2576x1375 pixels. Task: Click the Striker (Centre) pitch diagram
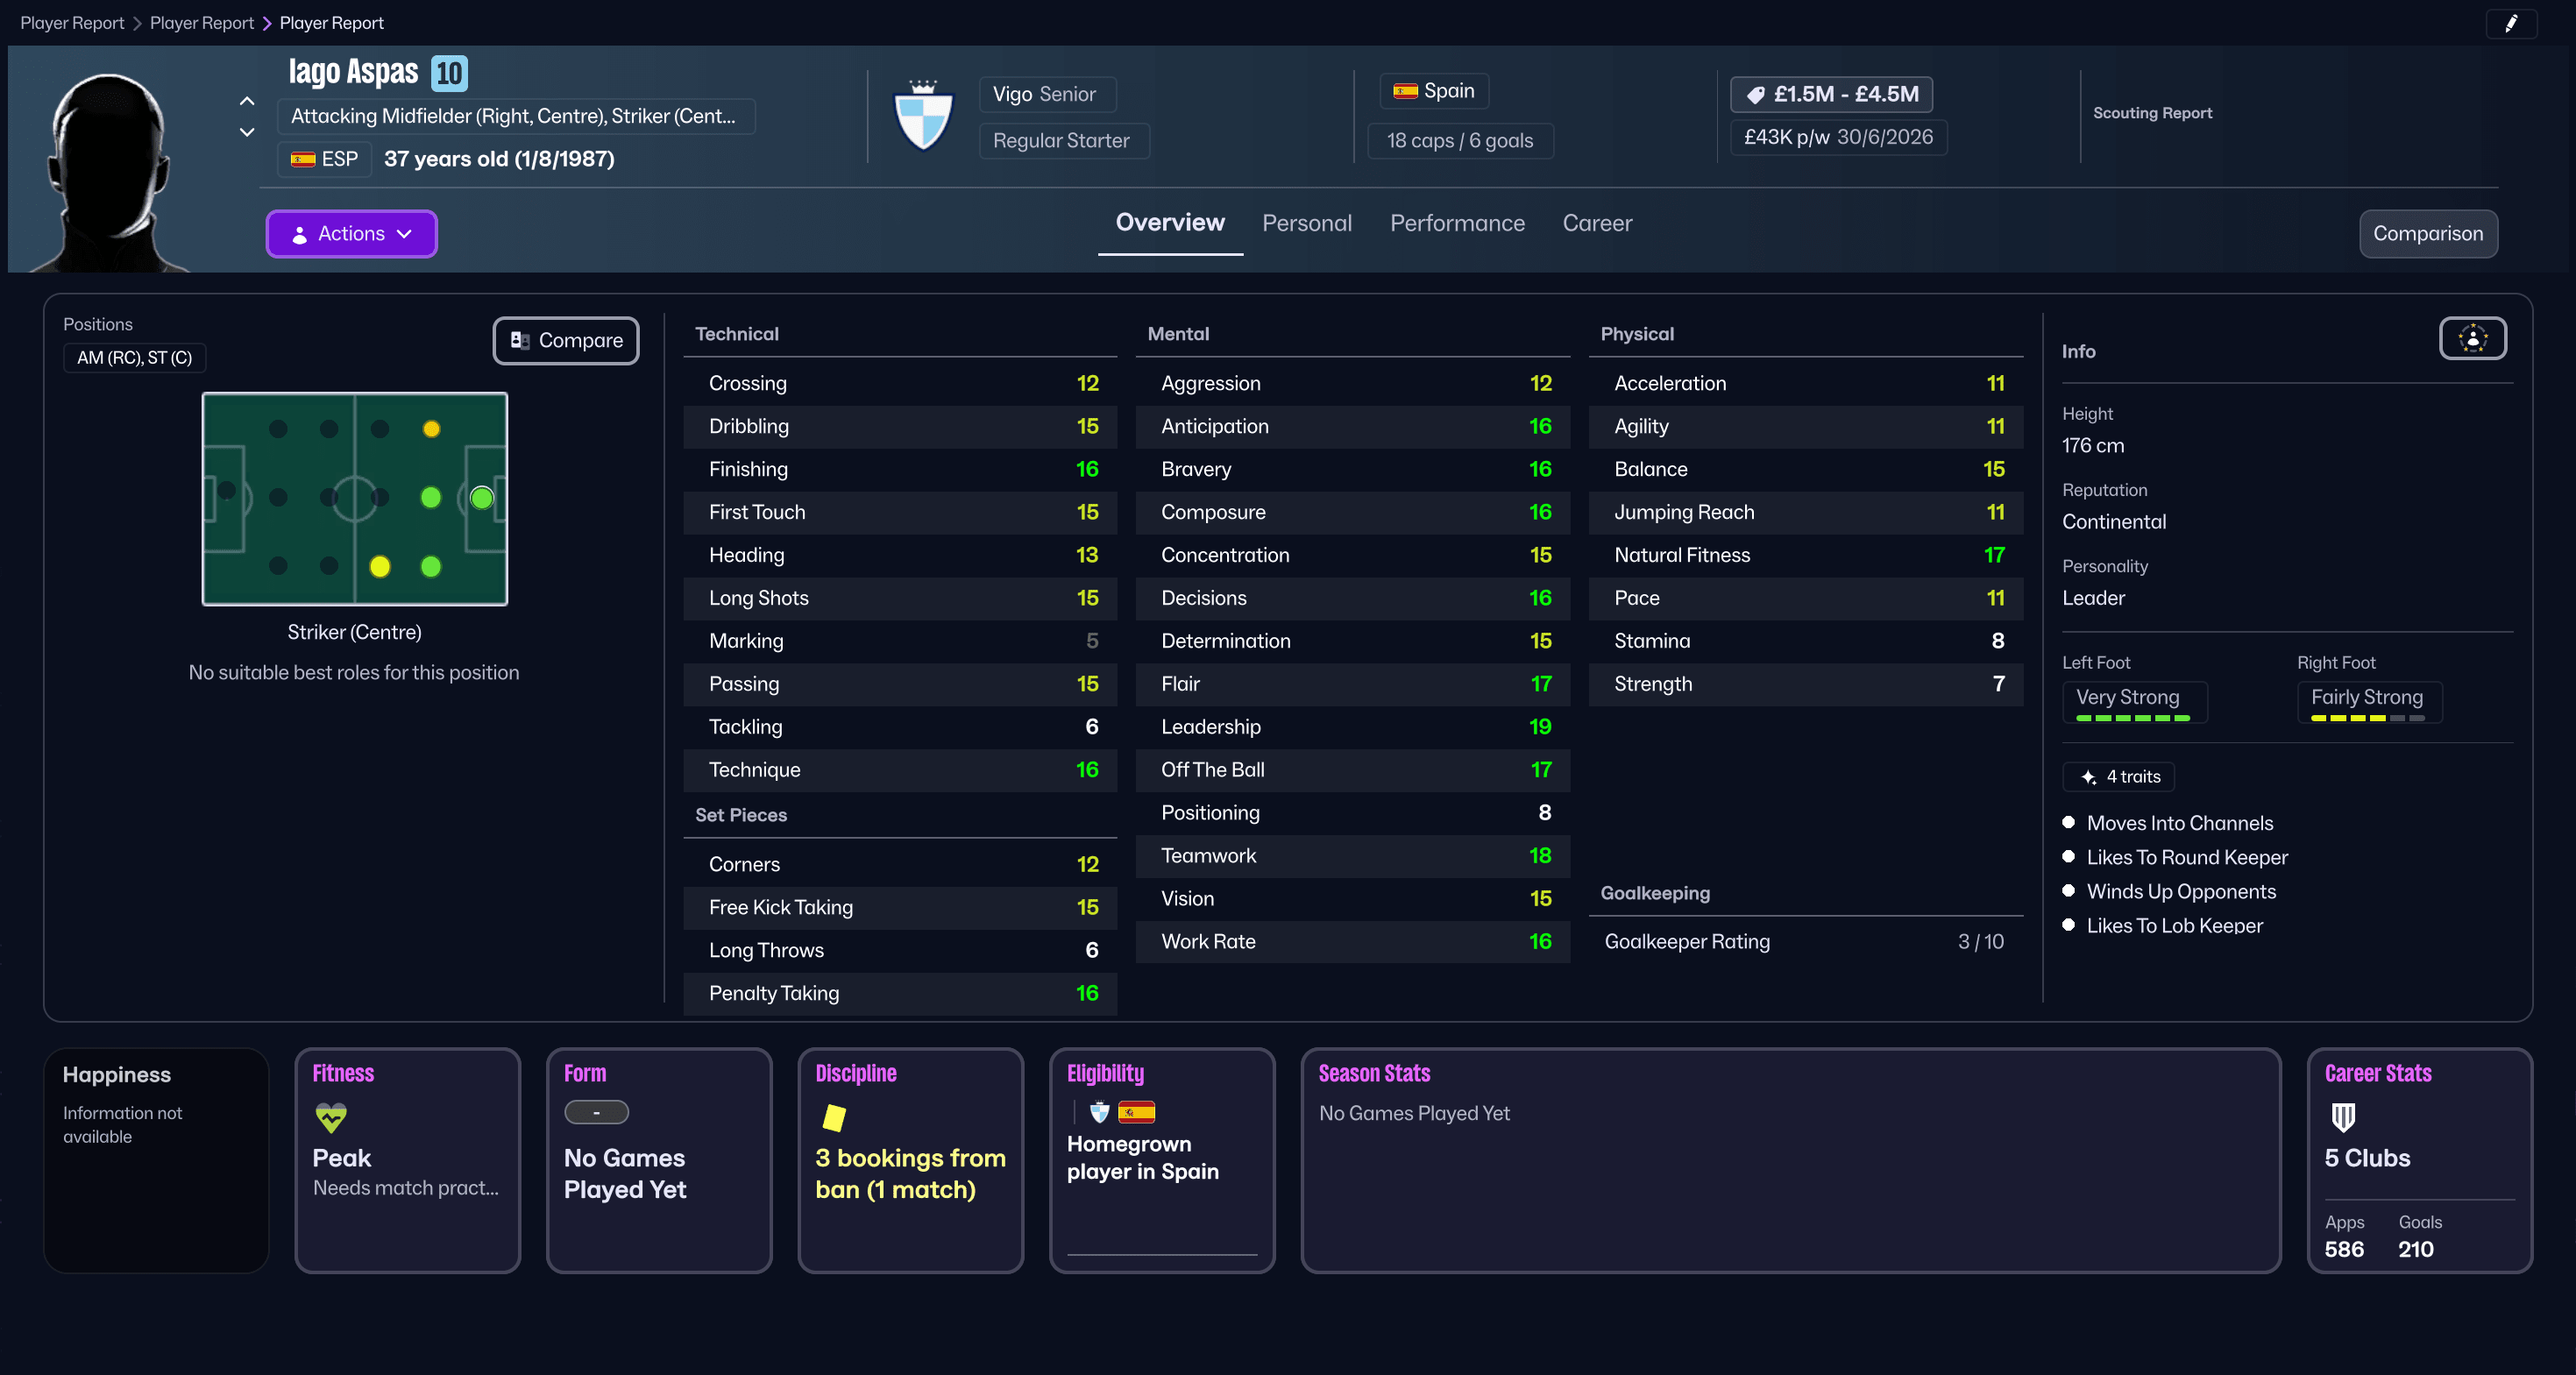click(354, 499)
